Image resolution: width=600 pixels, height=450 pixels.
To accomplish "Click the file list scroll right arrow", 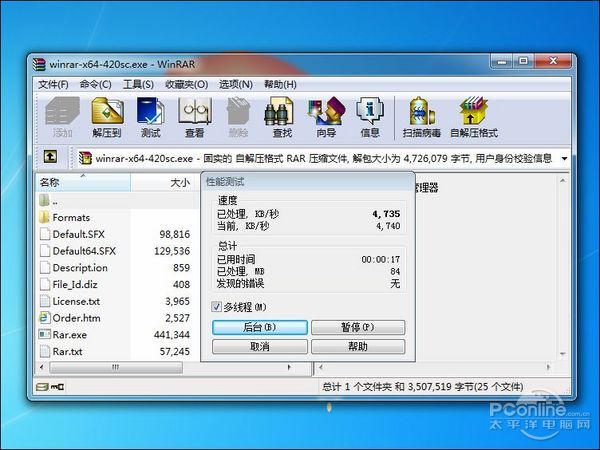I will tap(289, 367).
